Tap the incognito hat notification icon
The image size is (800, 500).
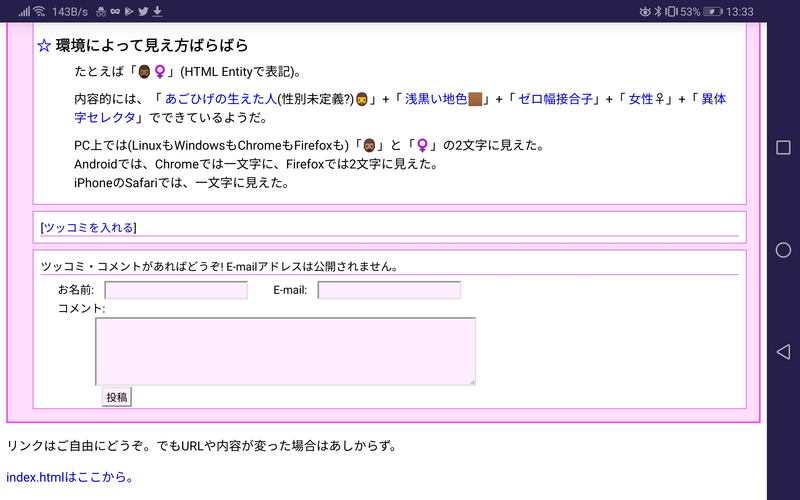click(101, 11)
